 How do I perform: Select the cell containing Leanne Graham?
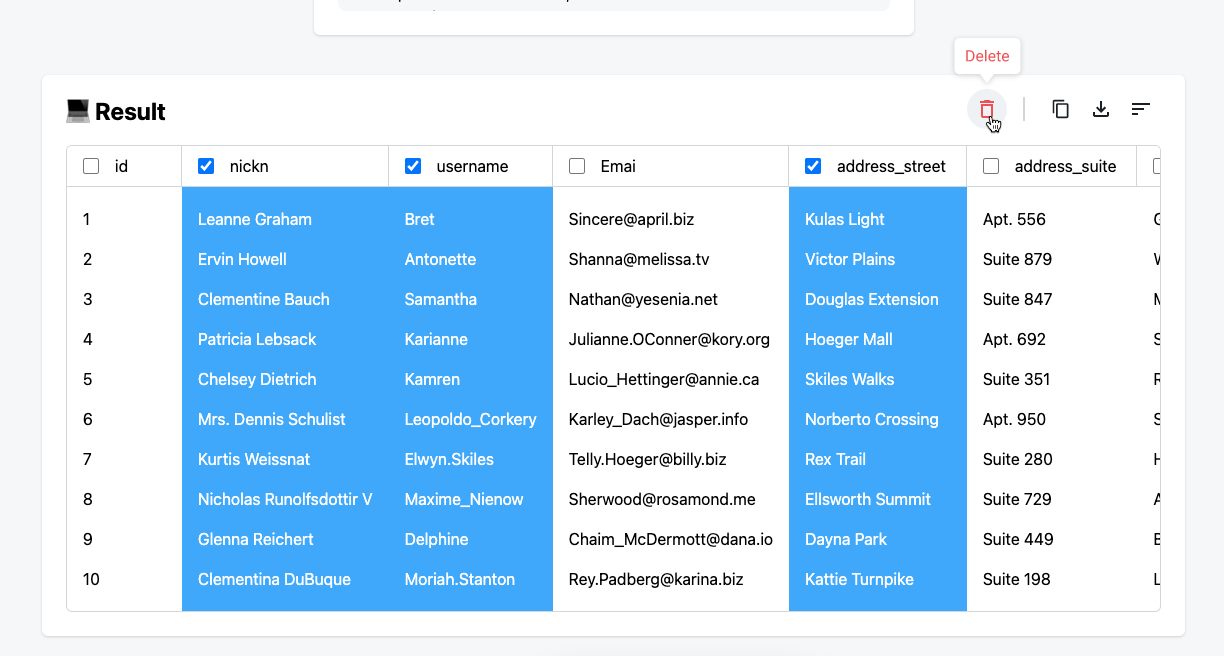coord(254,219)
